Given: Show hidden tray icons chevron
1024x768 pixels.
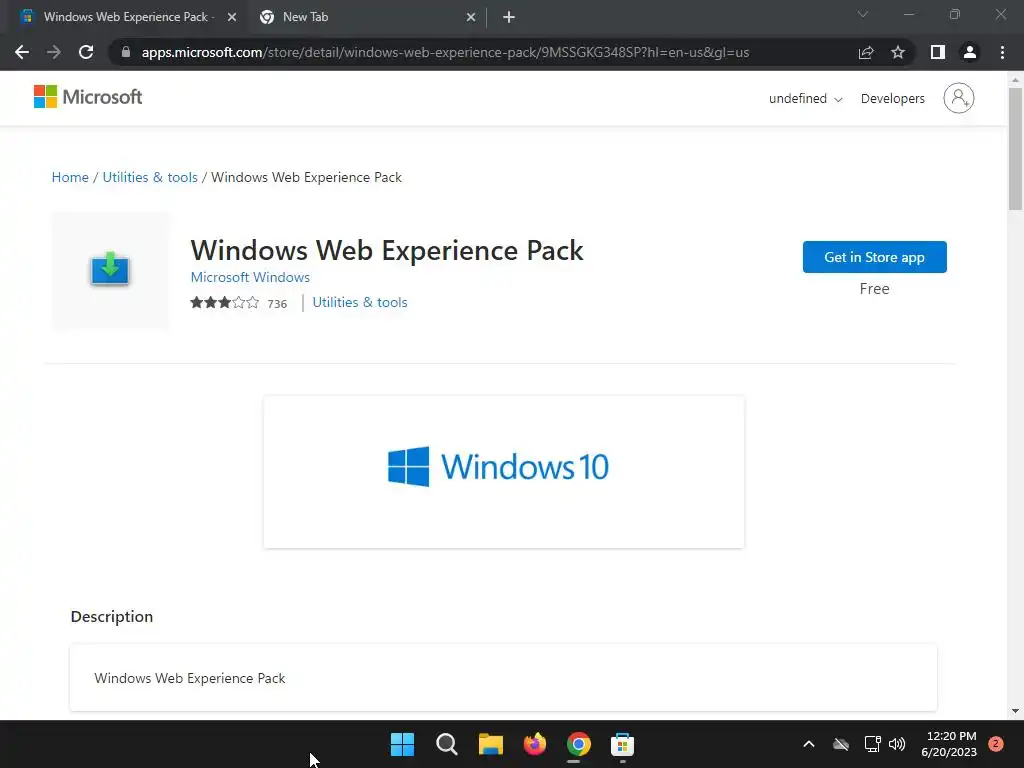Looking at the screenshot, I should pyautogui.click(x=808, y=744).
